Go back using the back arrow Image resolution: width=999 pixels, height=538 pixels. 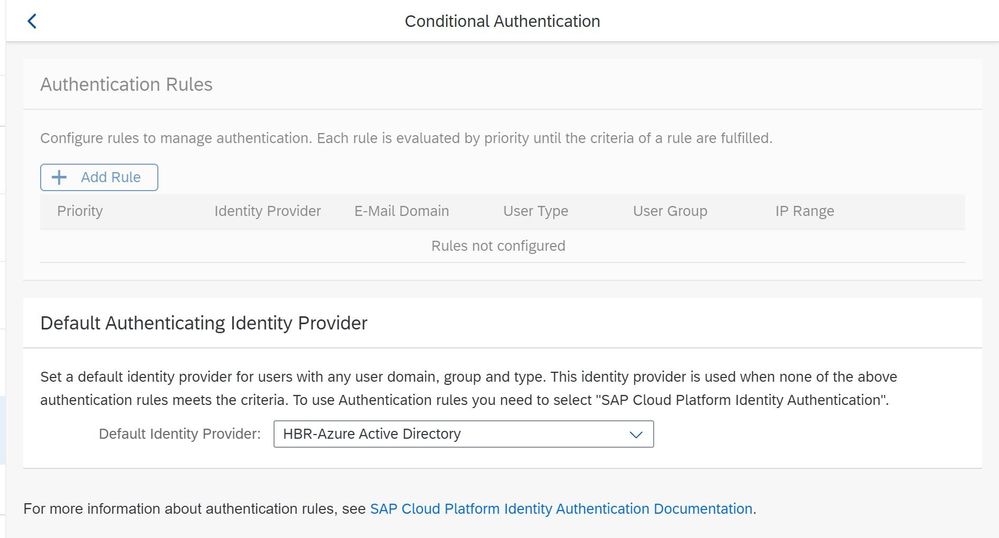[x=32, y=21]
